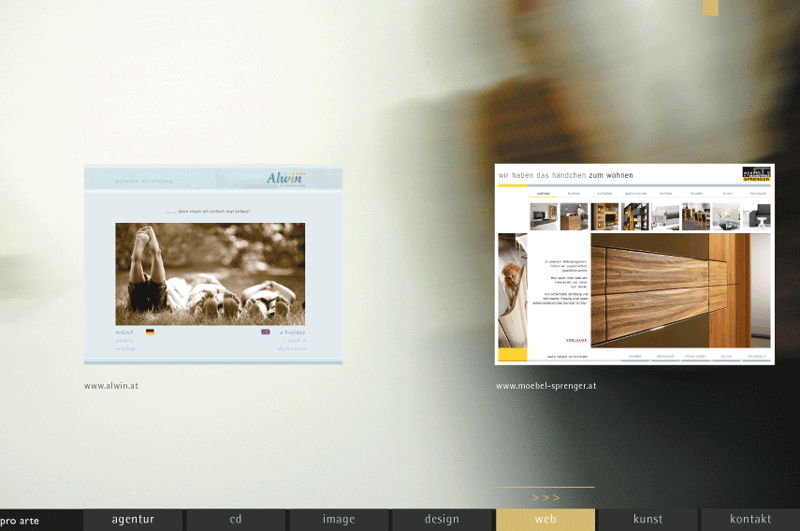
Task: Open the Alwin website preview thumbnail
Action: click(x=213, y=264)
